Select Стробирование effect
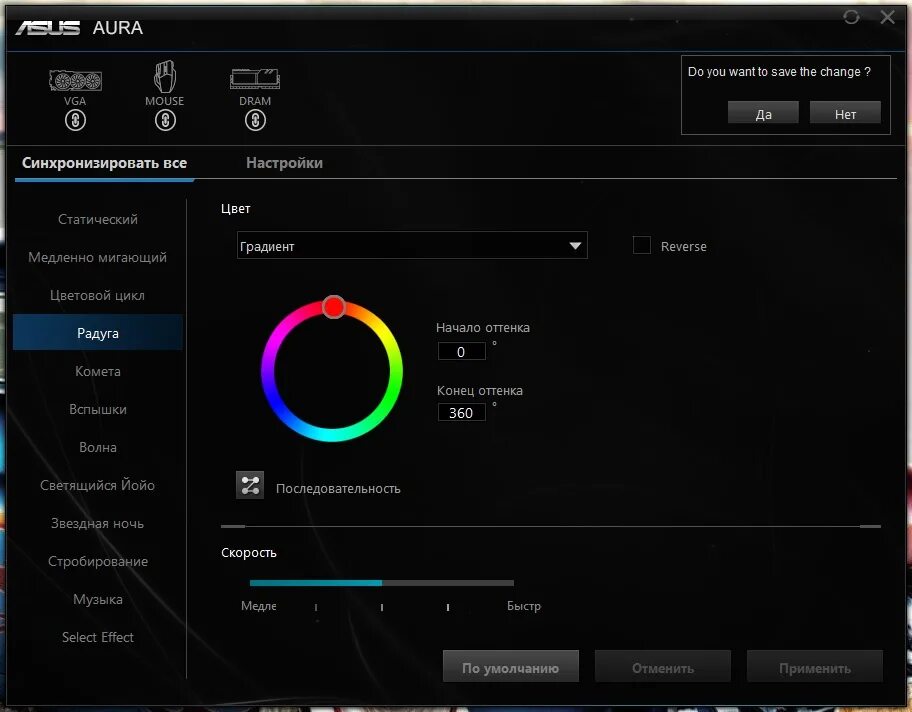The height and width of the screenshot is (712, 912). pos(98,561)
